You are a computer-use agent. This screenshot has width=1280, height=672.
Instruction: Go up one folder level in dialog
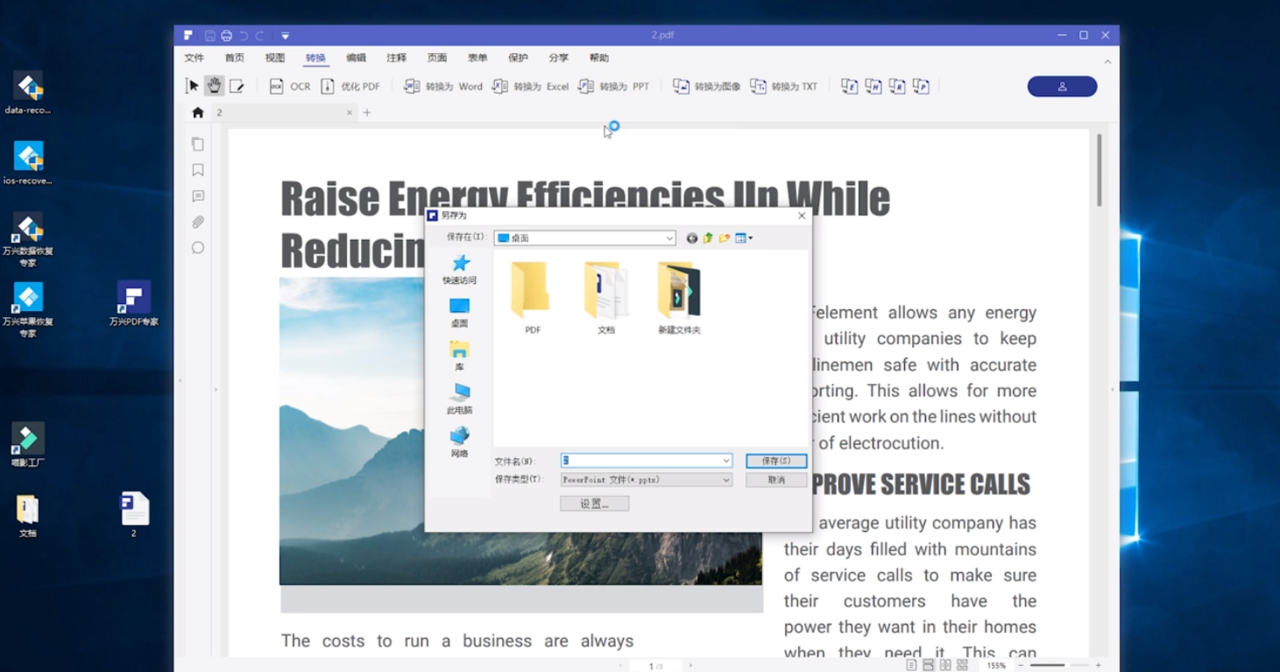click(x=708, y=238)
